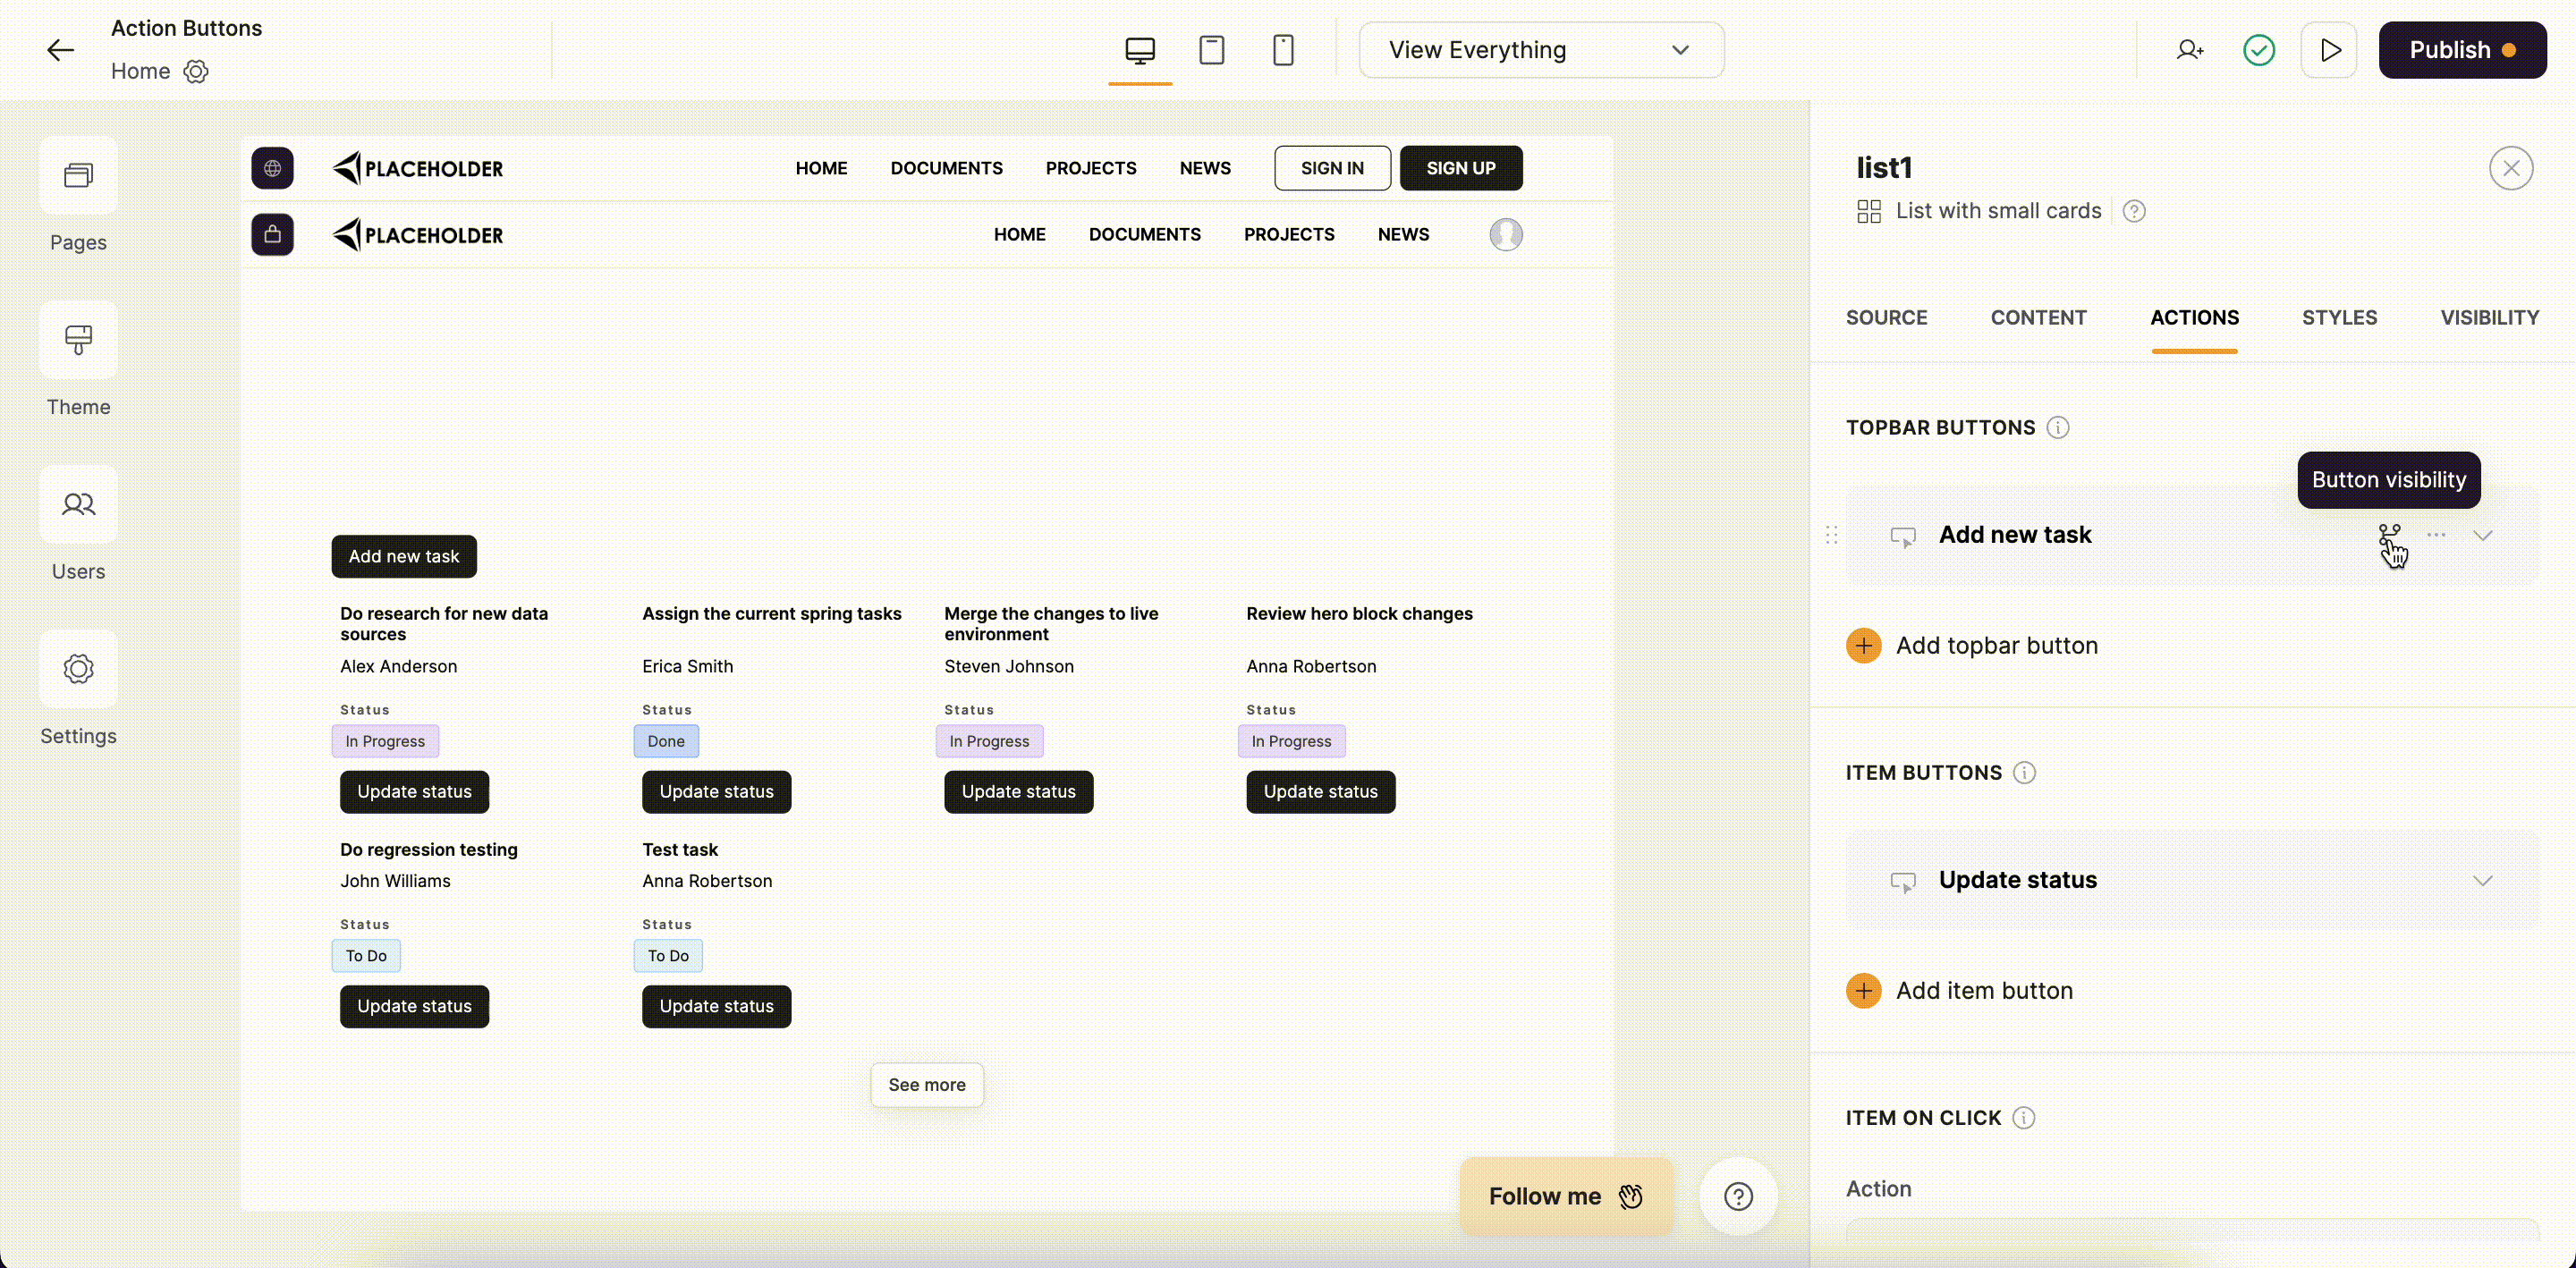Click Add topbar button
The height and width of the screenshot is (1268, 2576).
pos(1972,646)
